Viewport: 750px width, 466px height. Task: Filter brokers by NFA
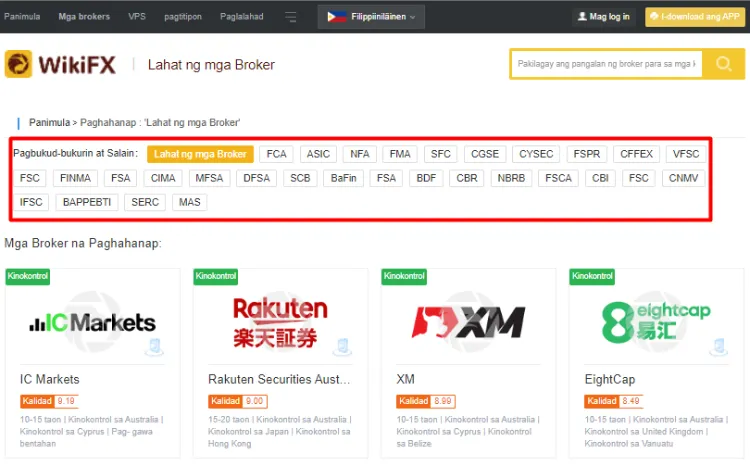[x=360, y=154]
